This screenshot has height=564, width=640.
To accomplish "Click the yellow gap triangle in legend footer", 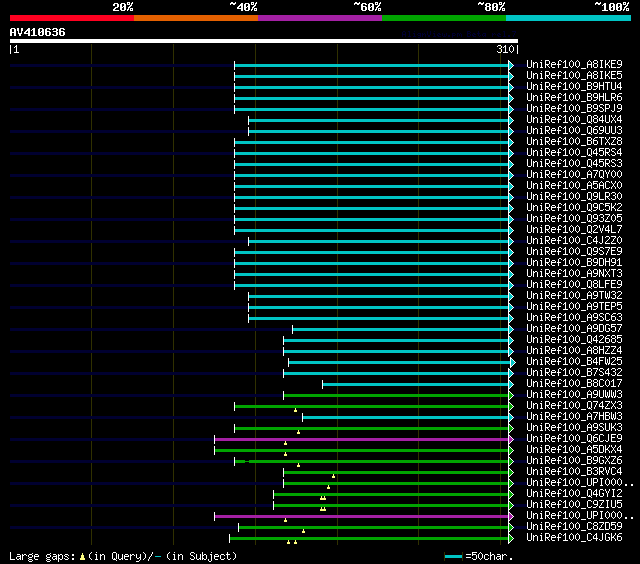I will [82, 557].
